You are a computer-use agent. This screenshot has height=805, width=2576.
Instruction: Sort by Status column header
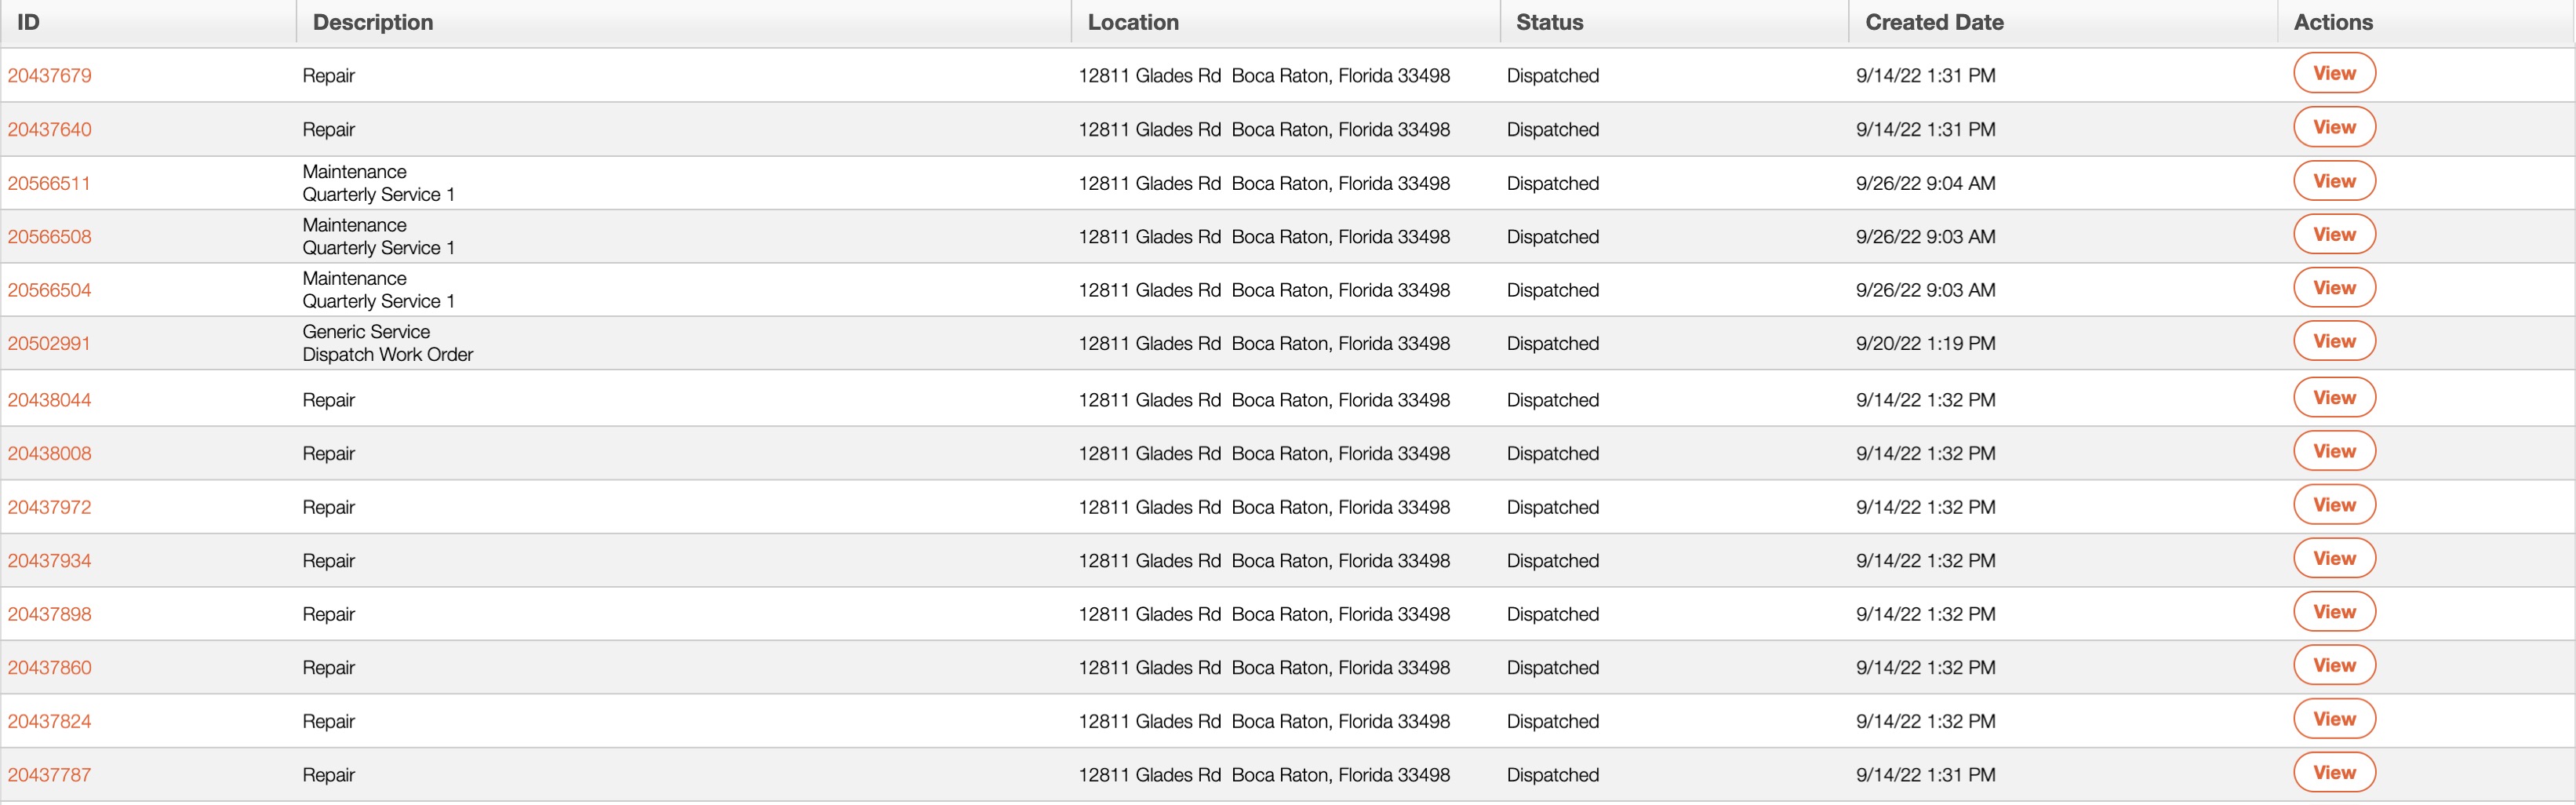click(1549, 22)
